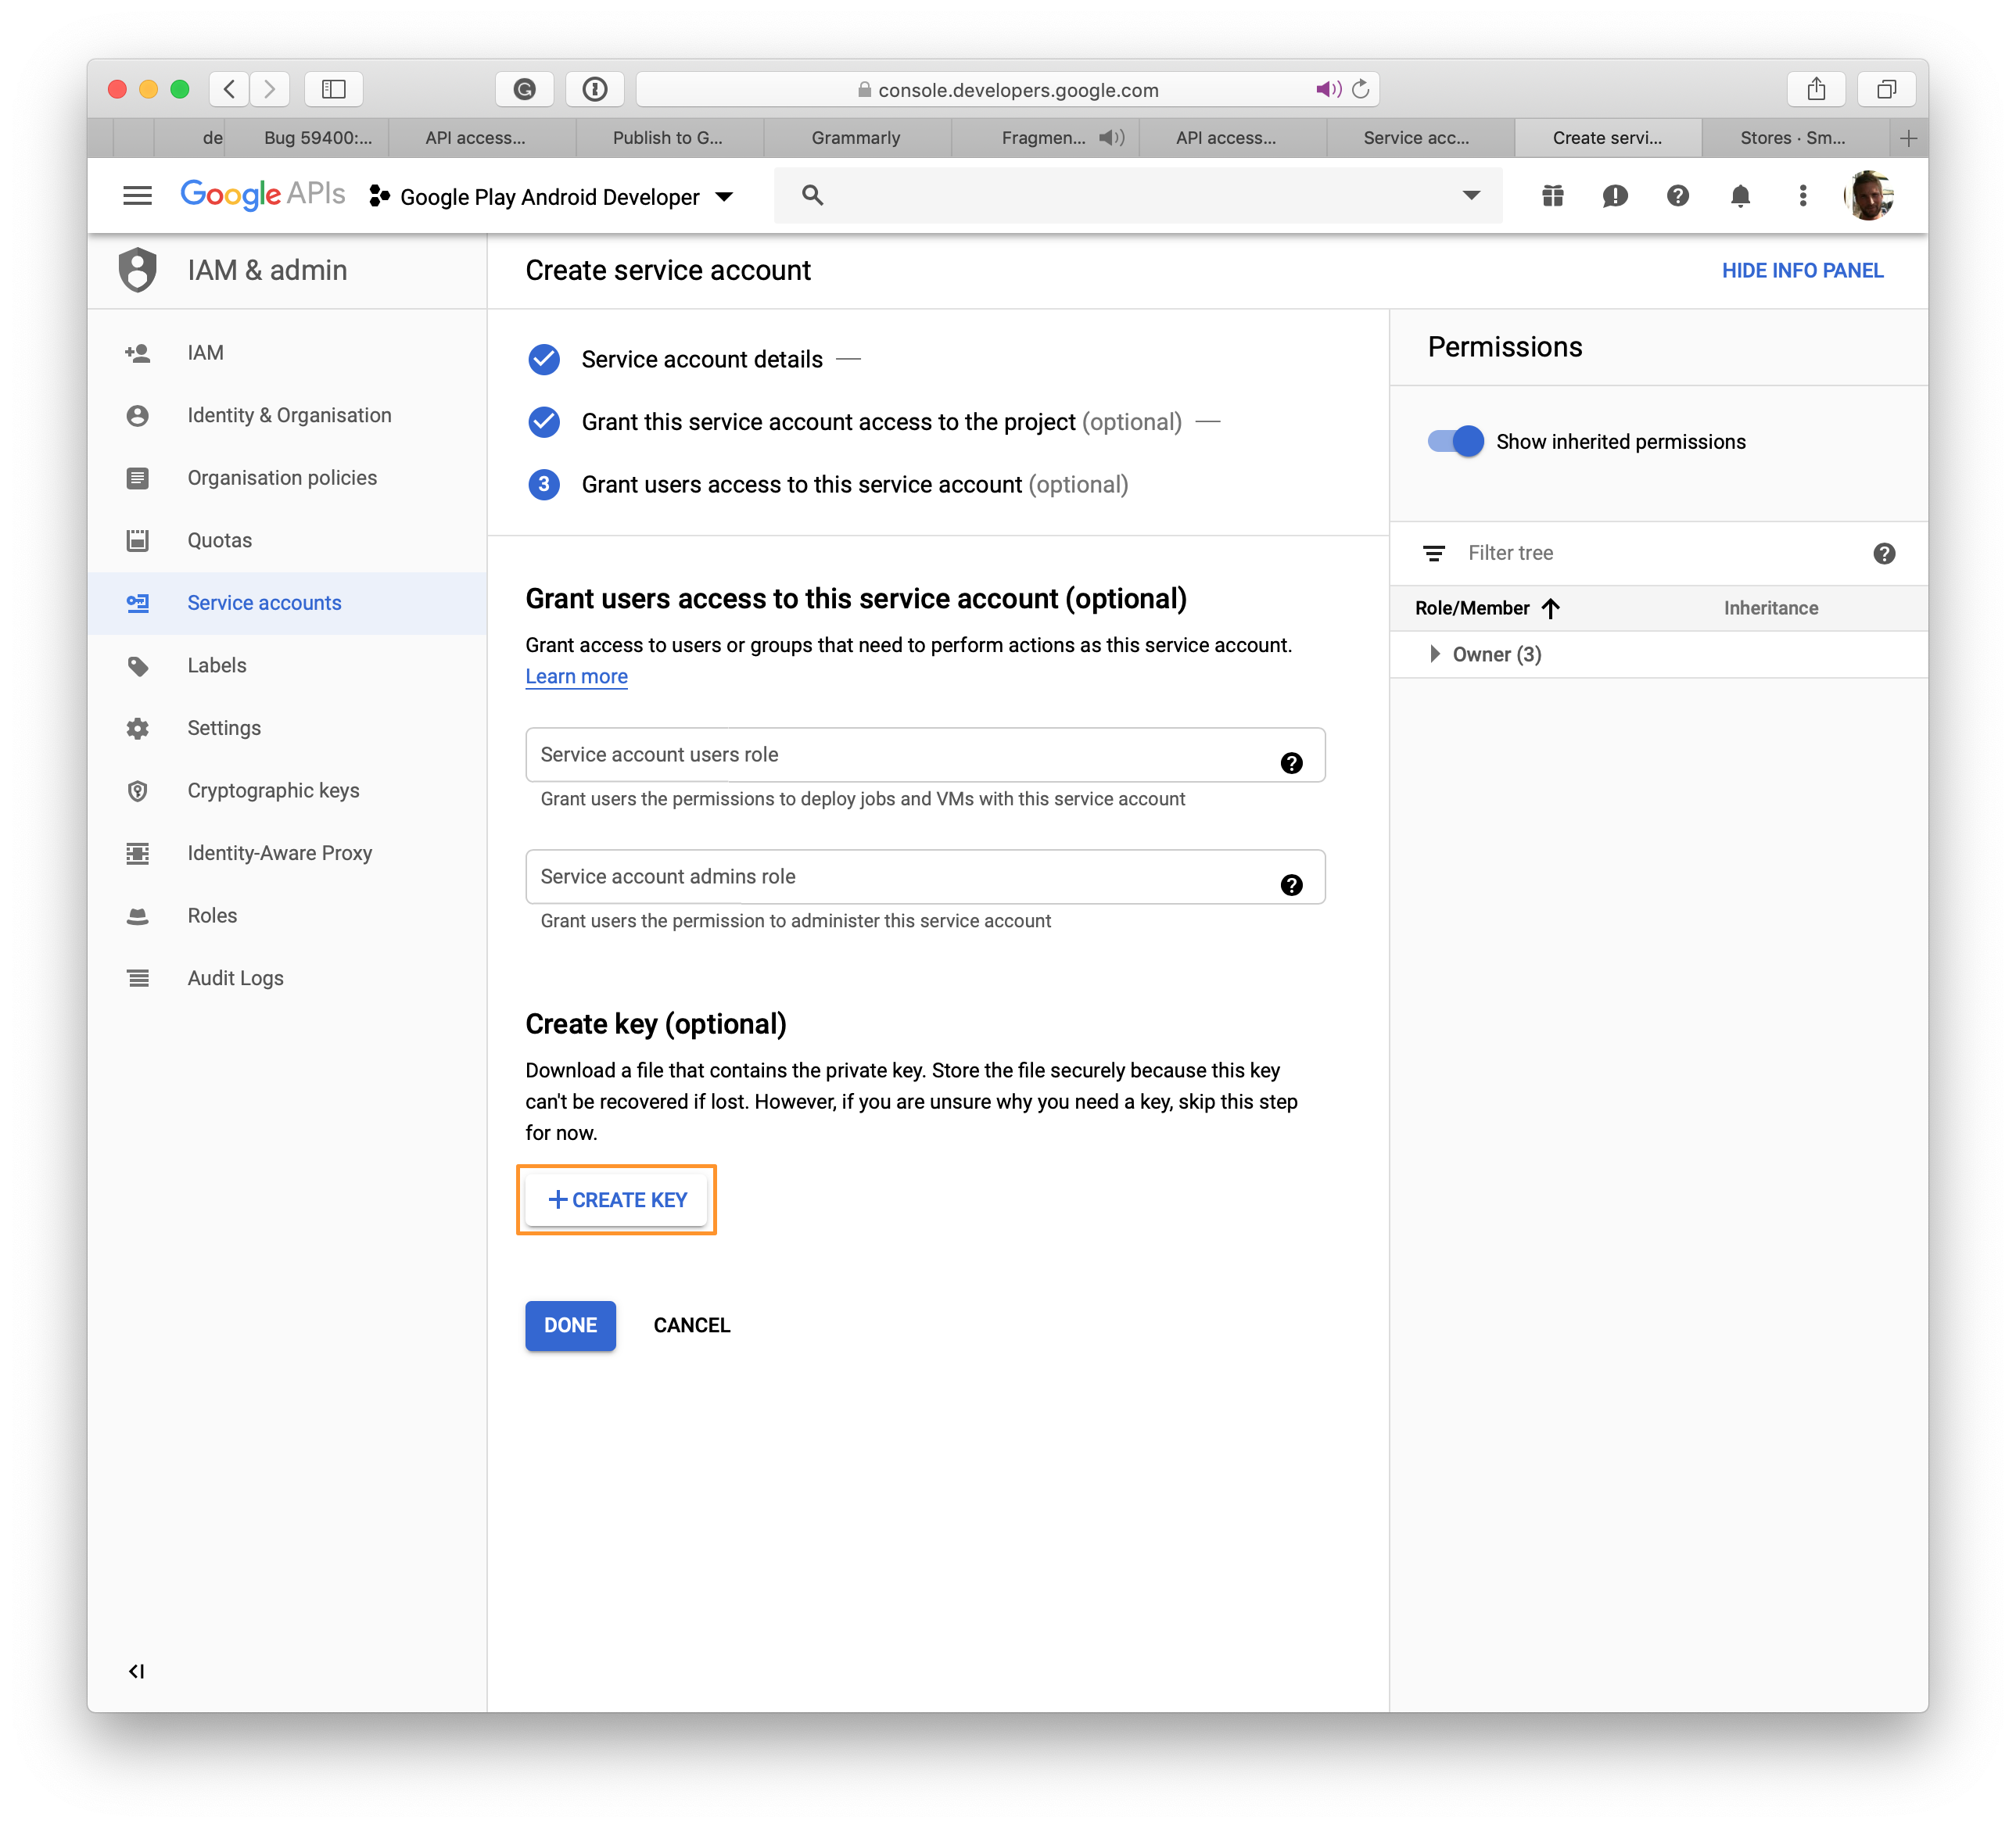Screen dimensions: 2016x1828
Task: Click the + CREATE KEY button
Action: tap(616, 1198)
